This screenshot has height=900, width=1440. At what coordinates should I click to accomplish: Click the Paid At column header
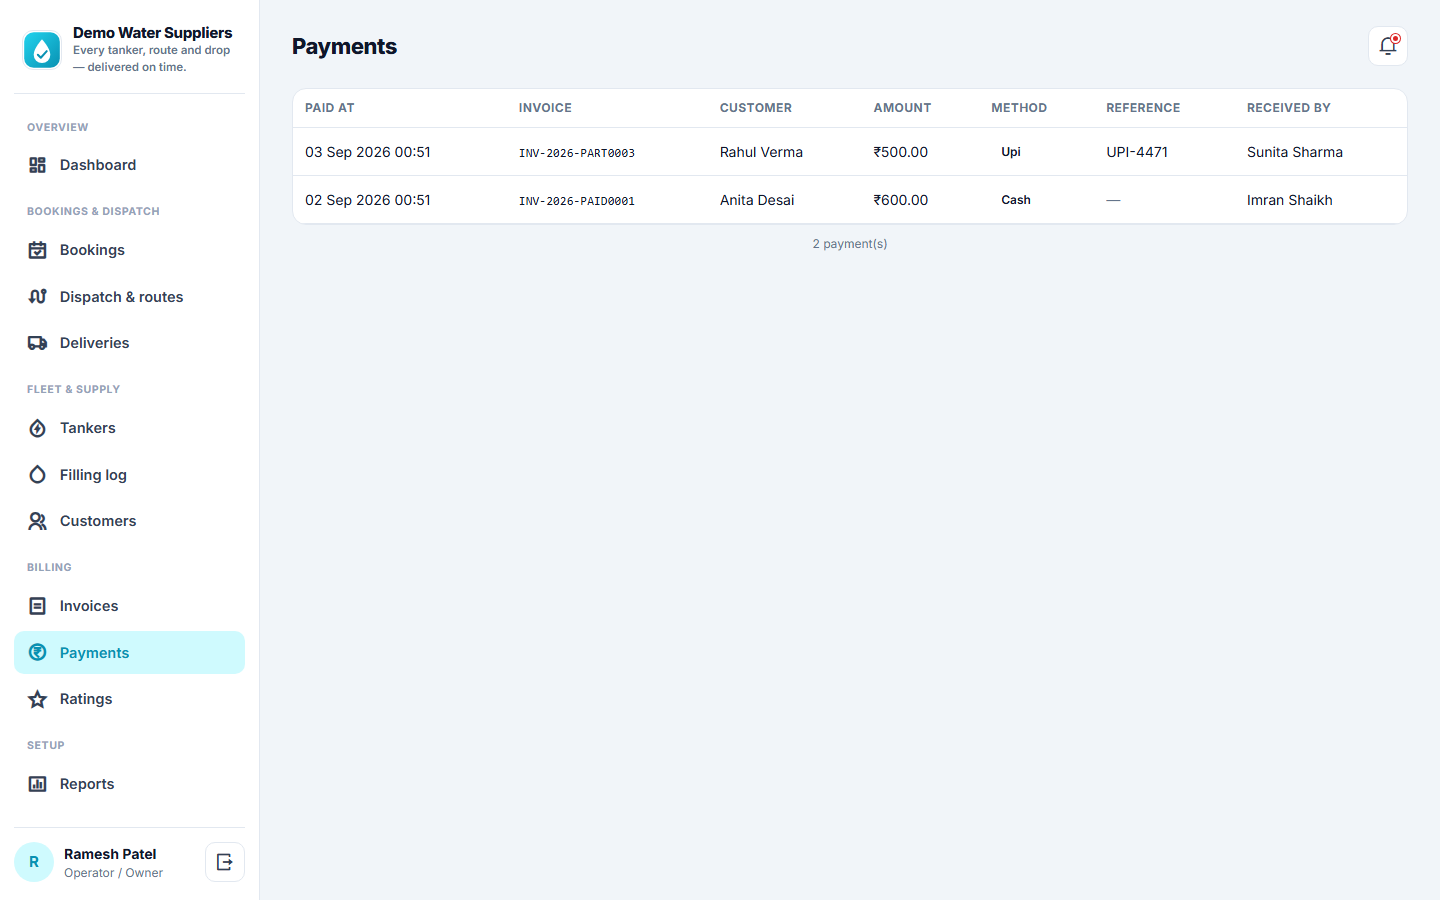(330, 108)
